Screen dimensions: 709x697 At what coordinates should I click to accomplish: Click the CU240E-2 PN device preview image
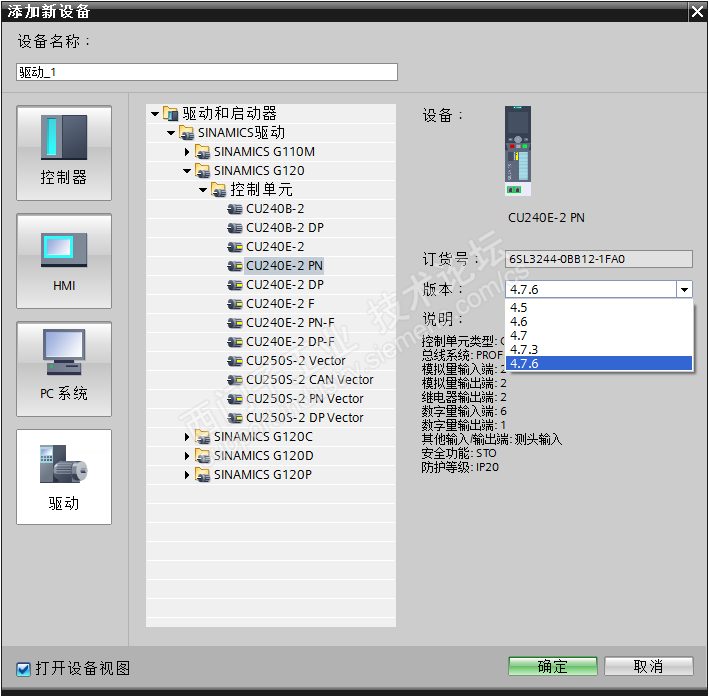pos(518,151)
